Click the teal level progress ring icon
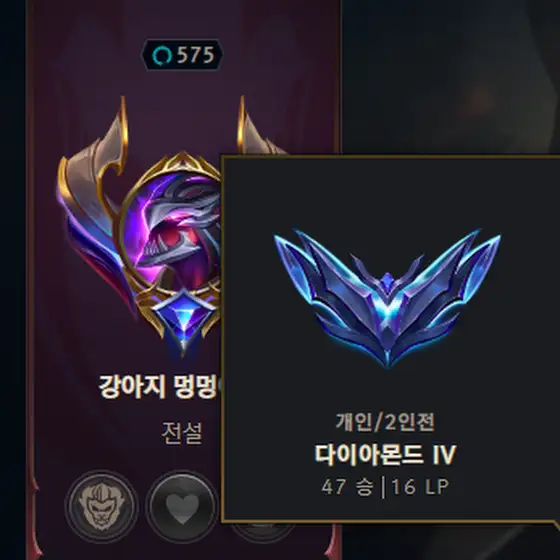This screenshot has width=560, height=560. pyautogui.click(x=162, y=56)
